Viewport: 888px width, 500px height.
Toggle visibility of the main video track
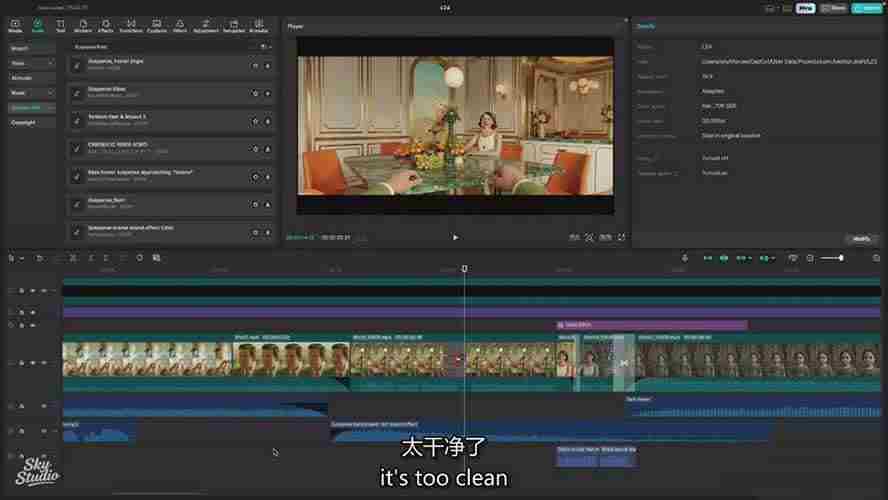tap(32, 363)
